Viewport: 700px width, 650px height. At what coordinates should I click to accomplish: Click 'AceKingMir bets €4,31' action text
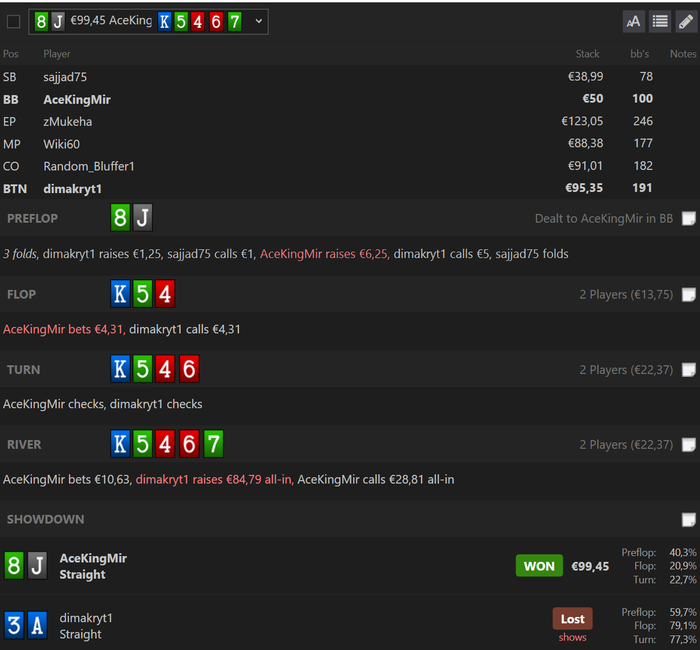[64, 329]
